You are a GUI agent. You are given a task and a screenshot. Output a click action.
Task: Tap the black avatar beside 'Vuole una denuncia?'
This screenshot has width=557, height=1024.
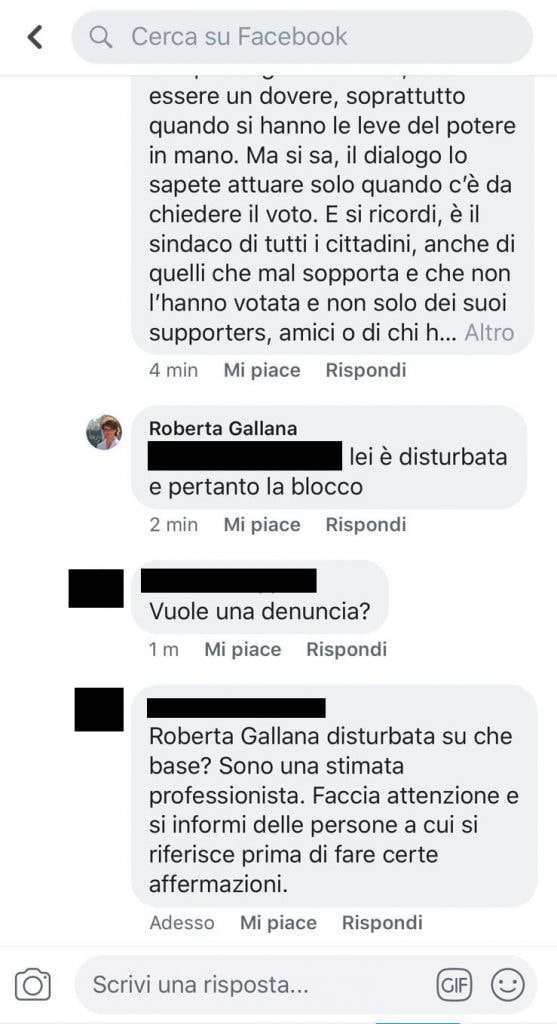(96, 588)
